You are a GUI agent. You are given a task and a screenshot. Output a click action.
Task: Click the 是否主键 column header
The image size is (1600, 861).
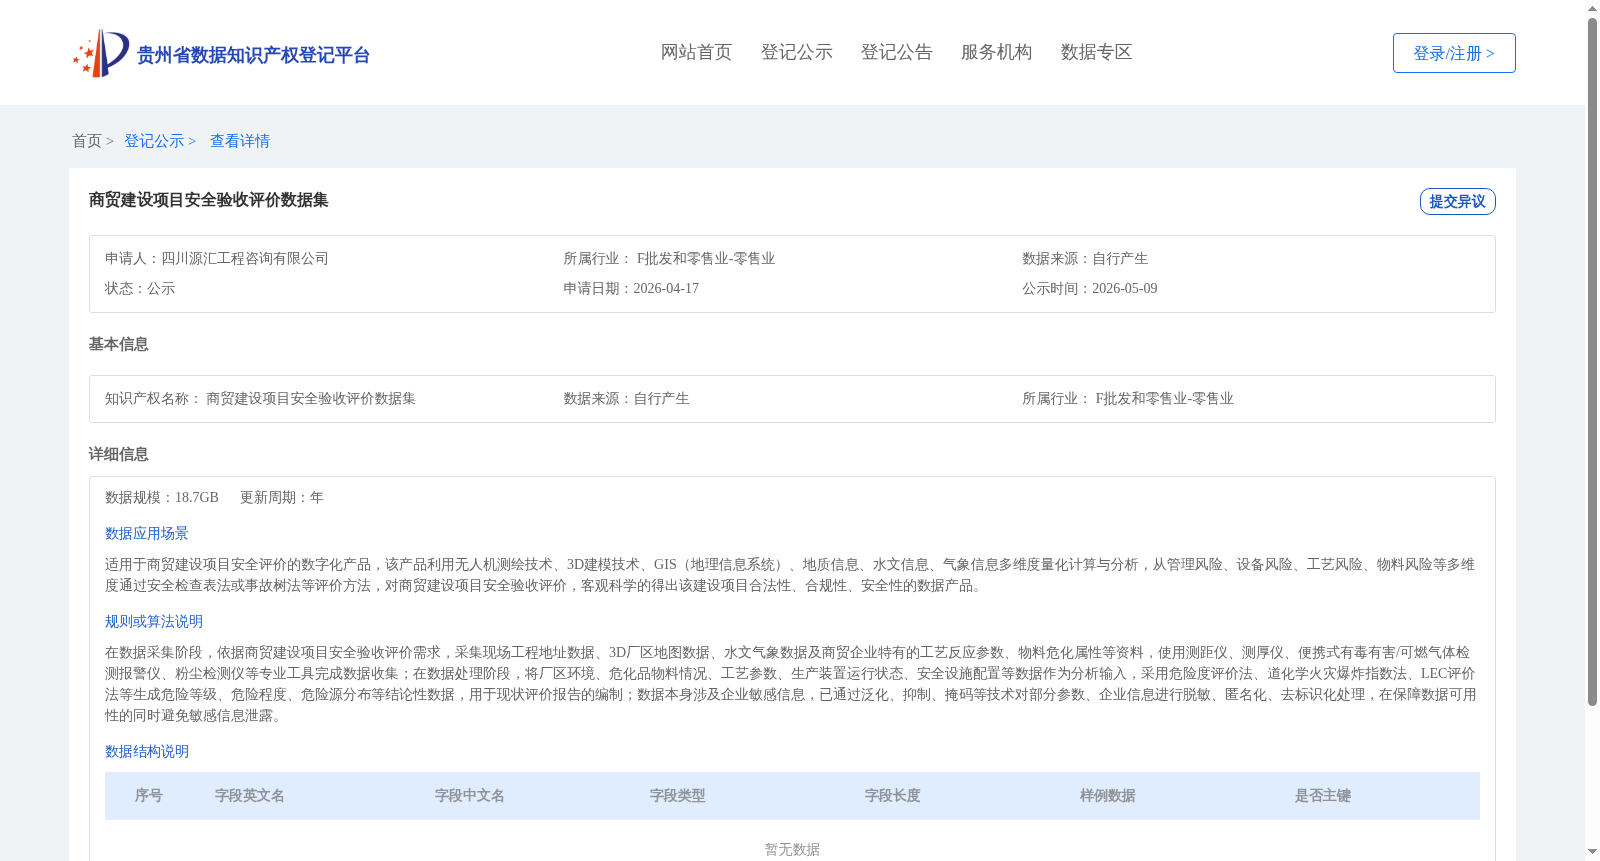pyautogui.click(x=1323, y=795)
